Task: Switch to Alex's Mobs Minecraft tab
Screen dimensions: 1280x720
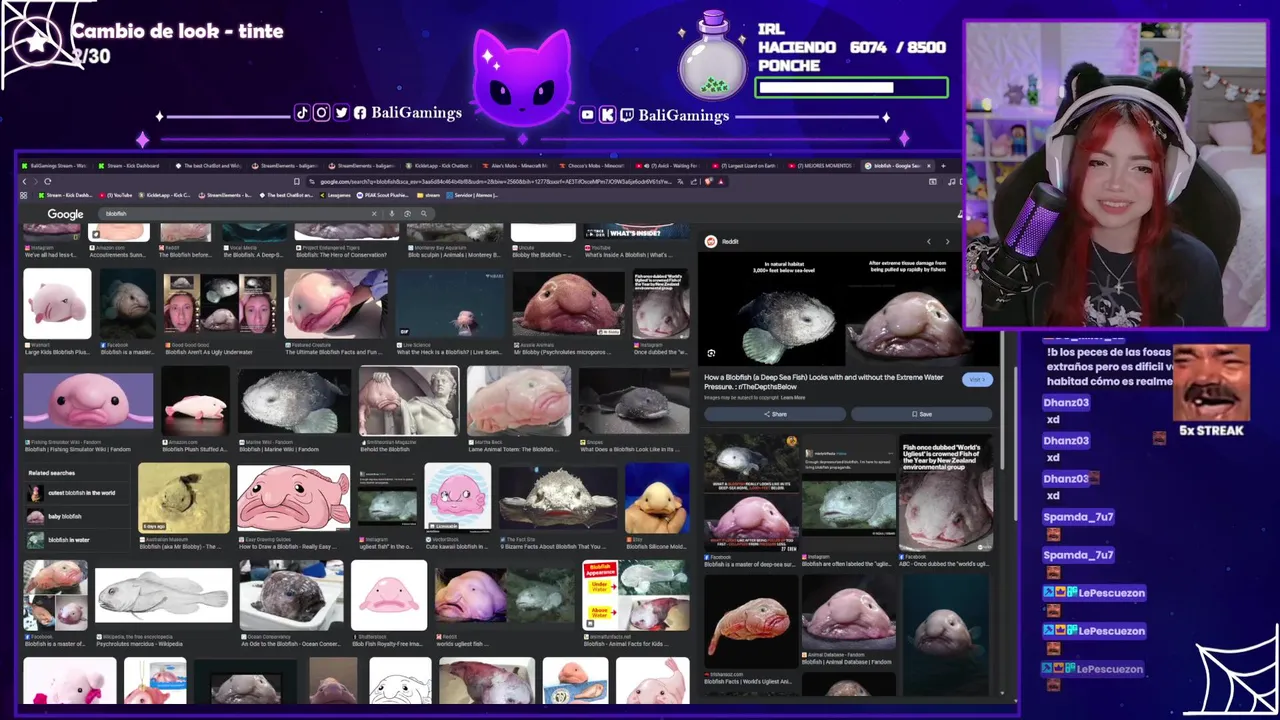Action: [514, 166]
